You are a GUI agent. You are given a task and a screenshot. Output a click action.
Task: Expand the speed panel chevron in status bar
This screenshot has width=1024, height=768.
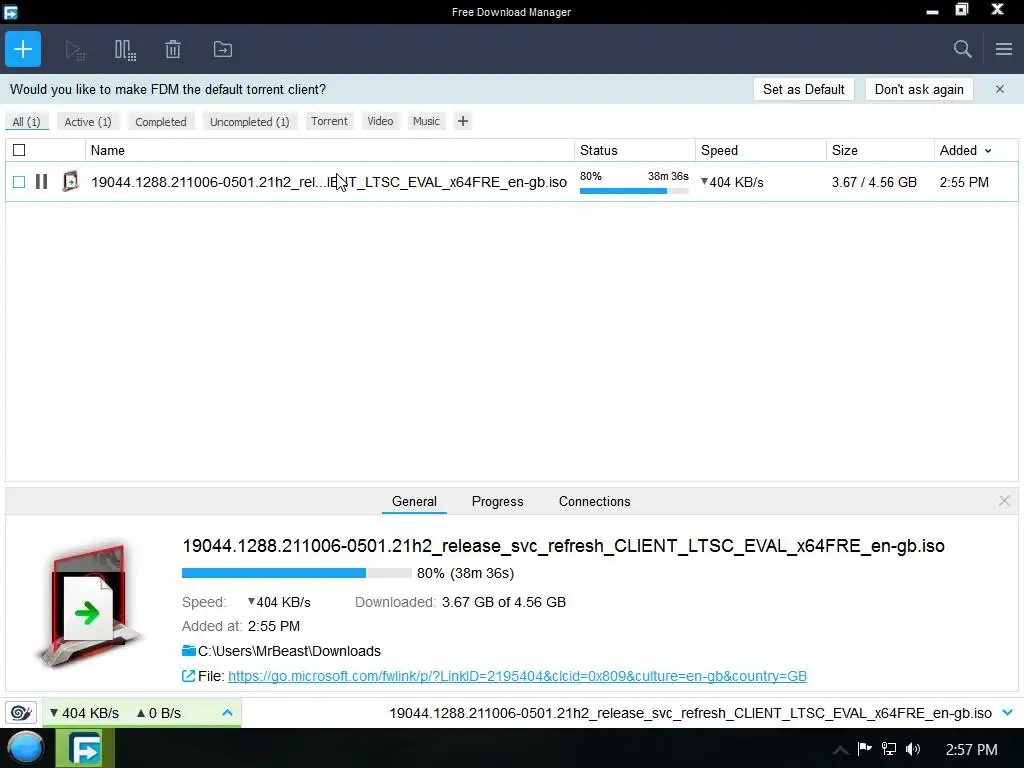tap(227, 712)
